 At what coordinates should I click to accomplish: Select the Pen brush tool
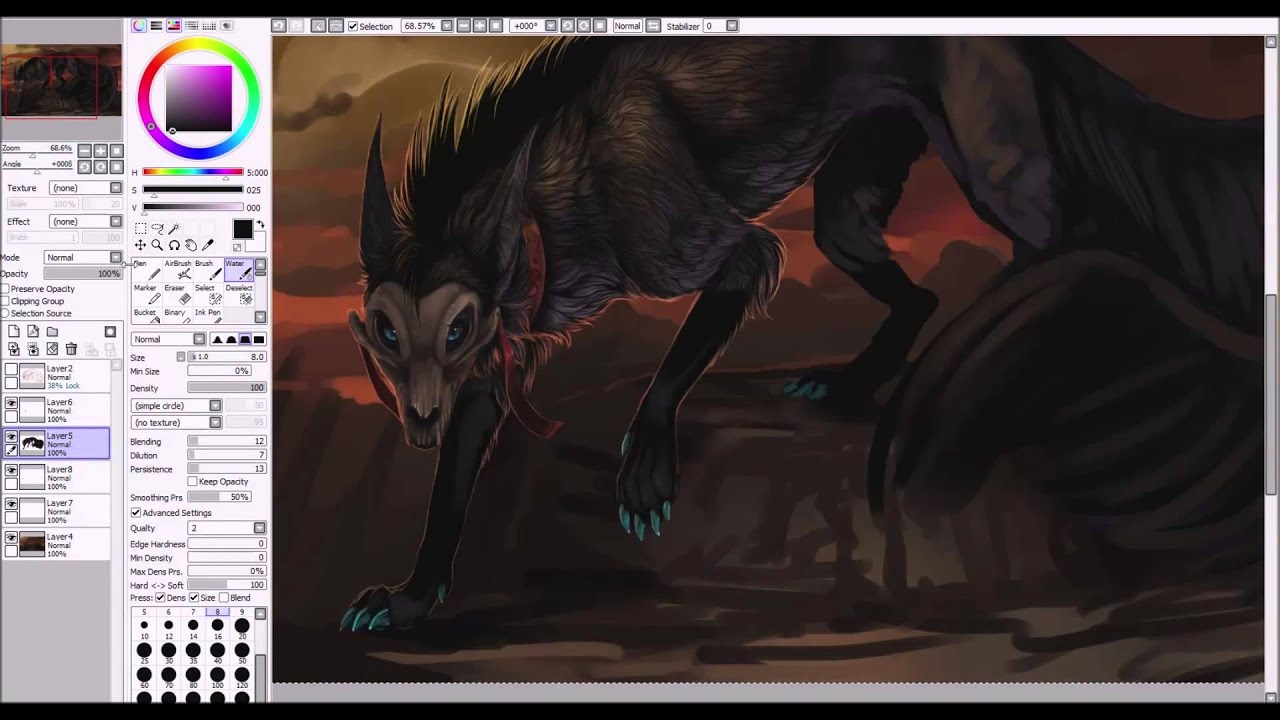click(x=147, y=269)
